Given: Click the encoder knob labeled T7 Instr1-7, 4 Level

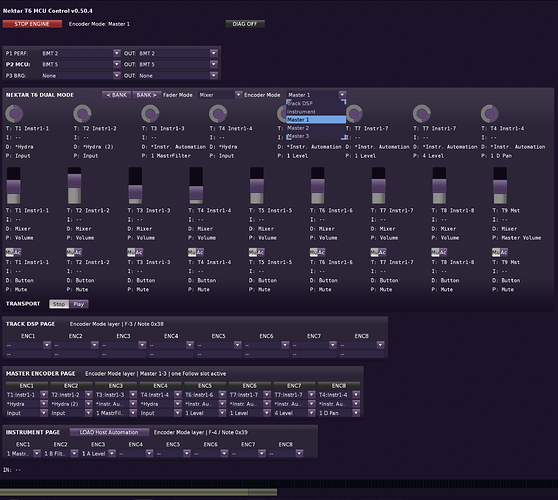Looking at the screenshot, I should click(x=422, y=114).
